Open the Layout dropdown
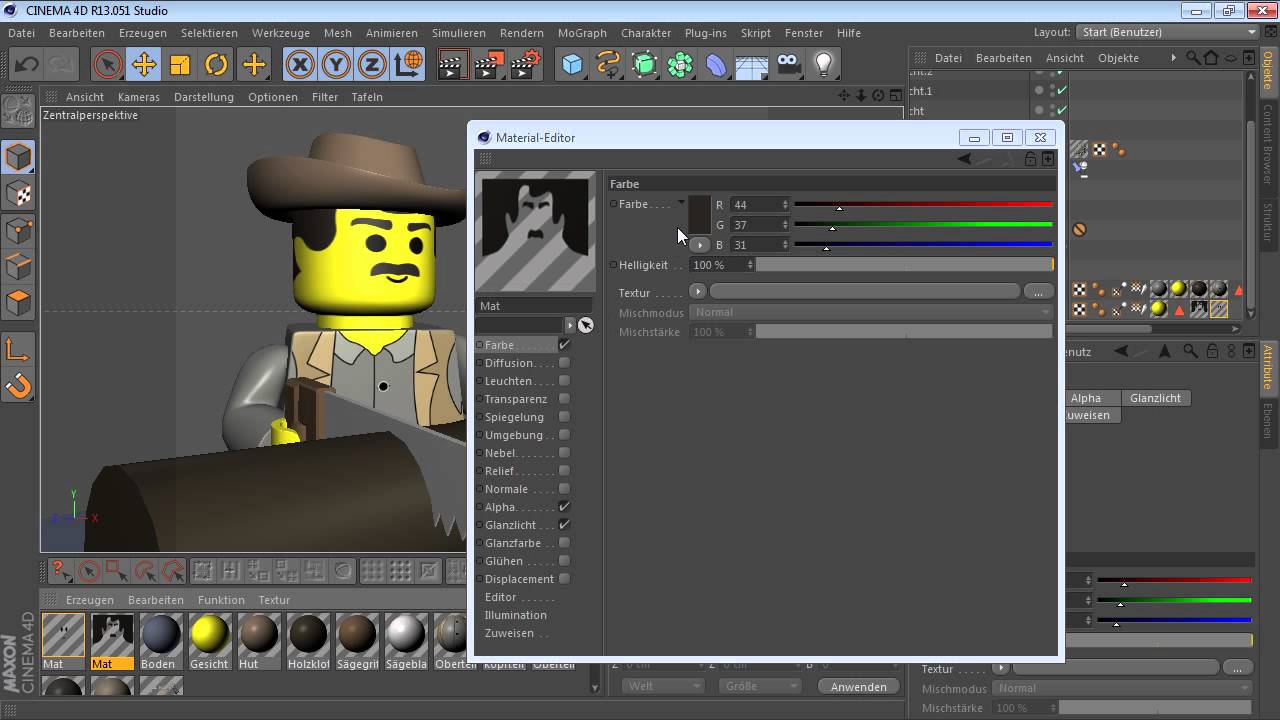 click(1170, 32)
